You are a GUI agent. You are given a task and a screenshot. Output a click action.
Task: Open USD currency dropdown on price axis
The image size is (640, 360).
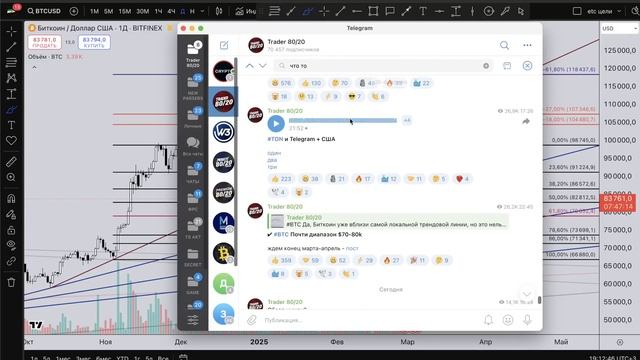coord(619,28)
